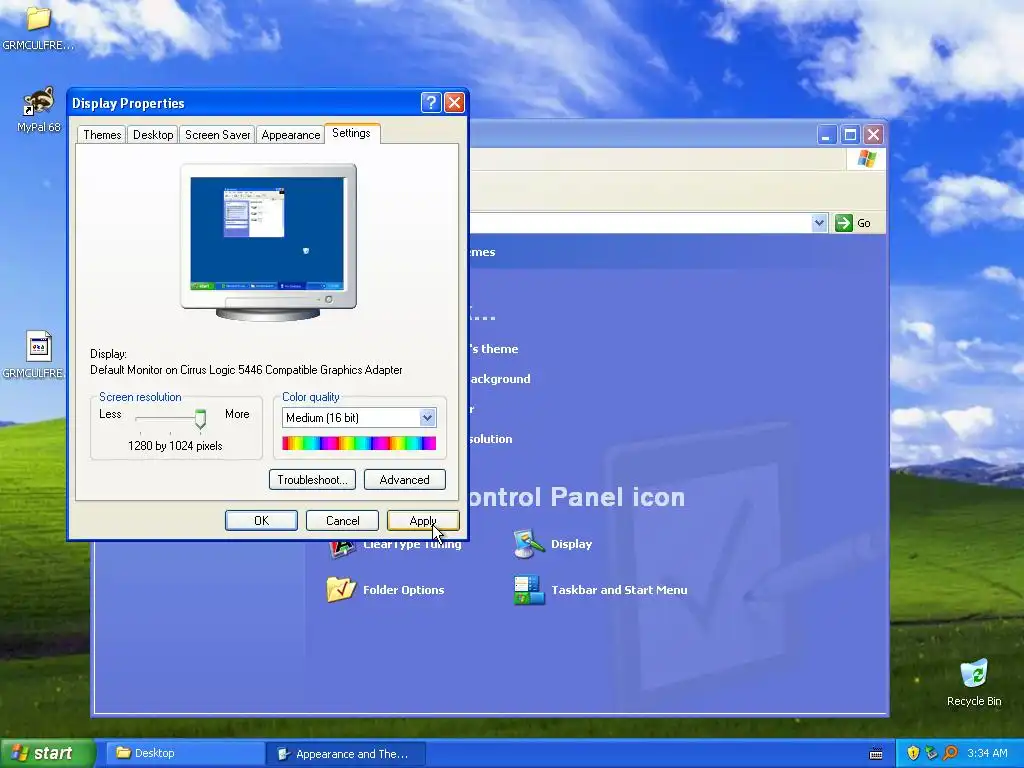
Task: Click the Desktop taskbar button
Action: [x=183, y=753]
